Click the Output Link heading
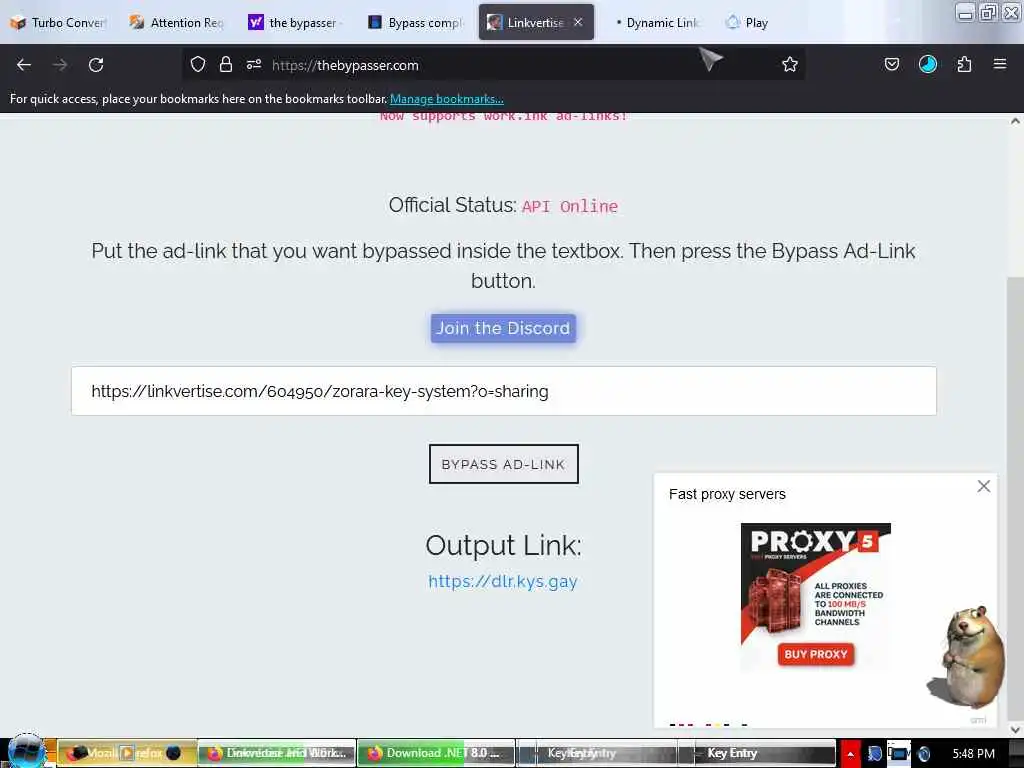This screenshot has width=1024, height=768. point(503,545)
